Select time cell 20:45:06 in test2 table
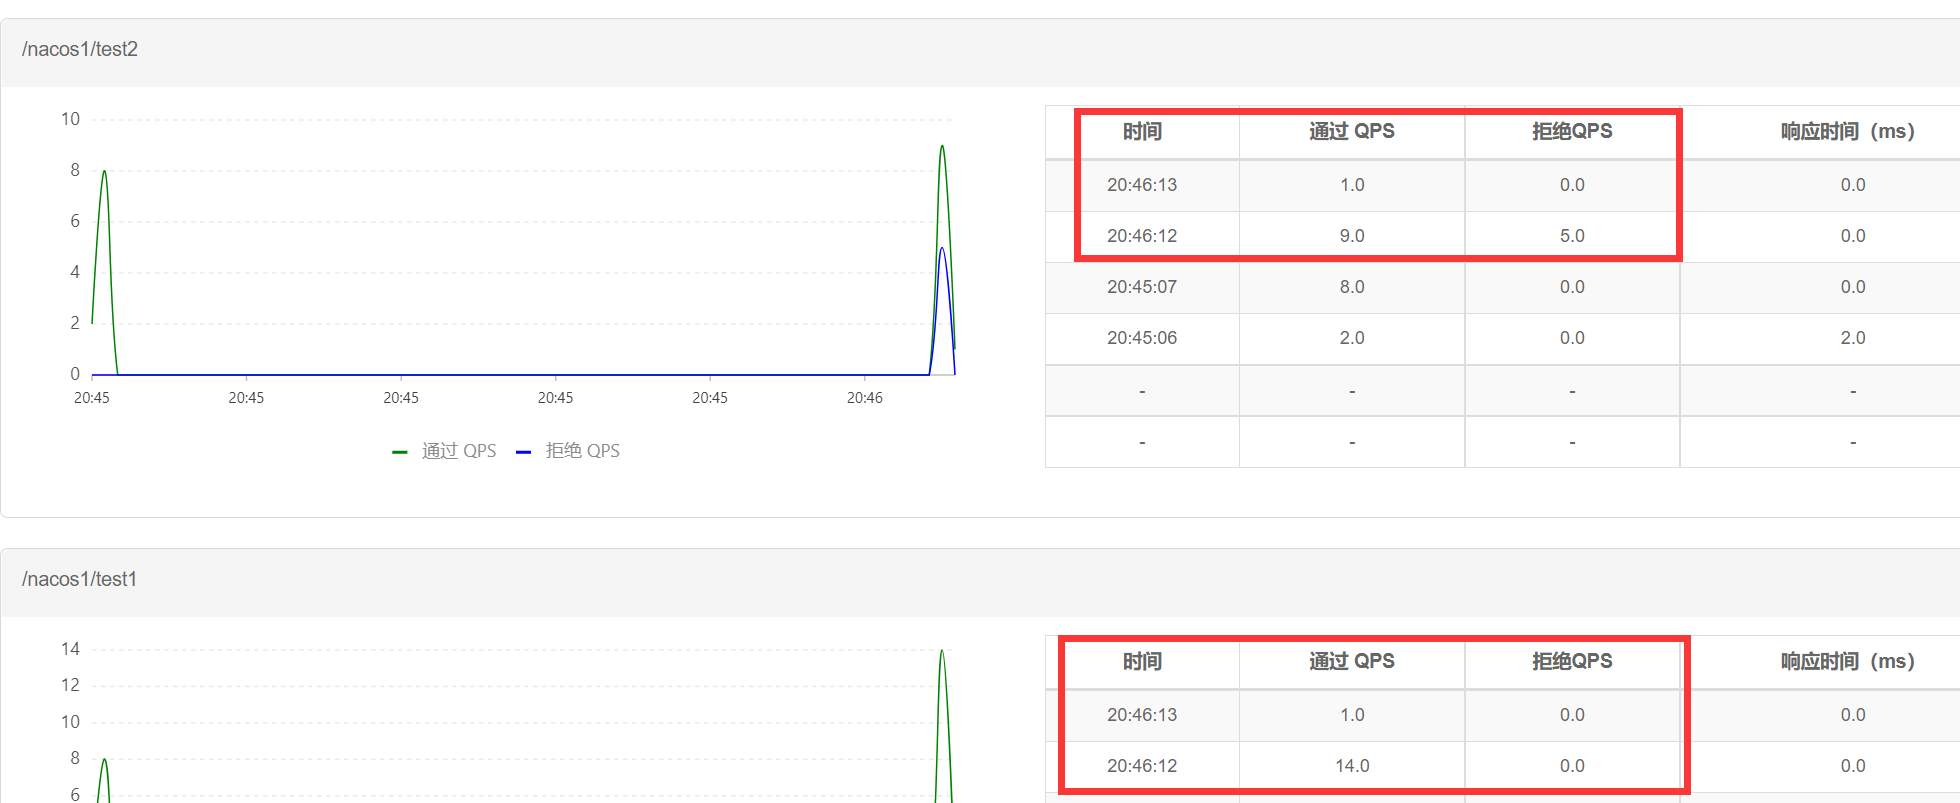Screen dimensions: 1960x803 (x=1142, y=338)
